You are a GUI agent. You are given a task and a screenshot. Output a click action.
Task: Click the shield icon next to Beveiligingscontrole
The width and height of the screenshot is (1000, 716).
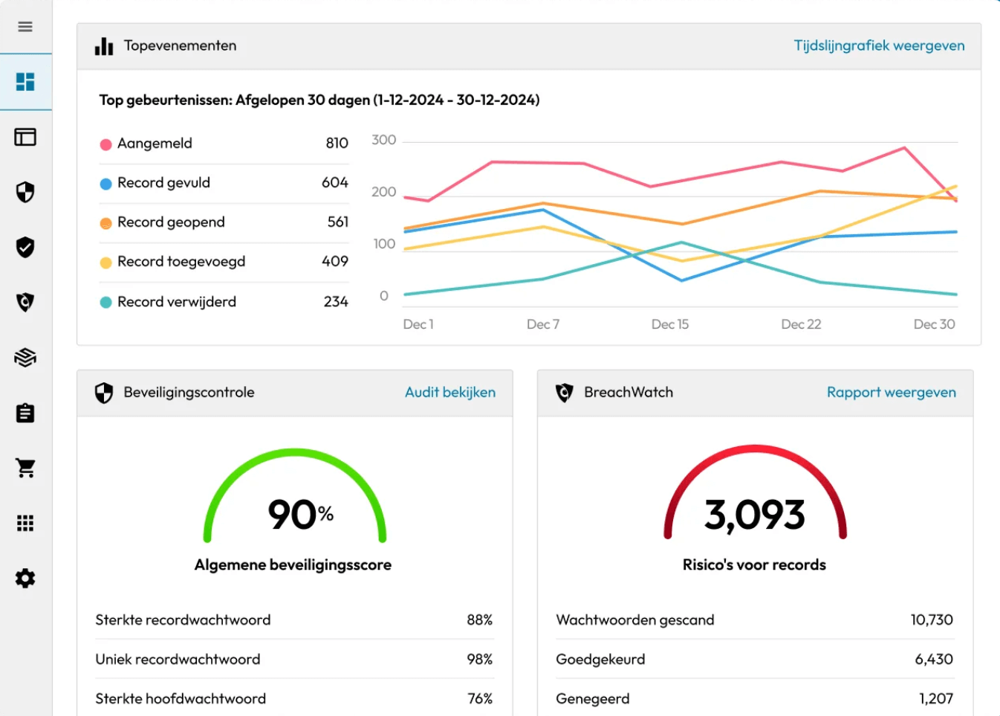pos(104,393)
